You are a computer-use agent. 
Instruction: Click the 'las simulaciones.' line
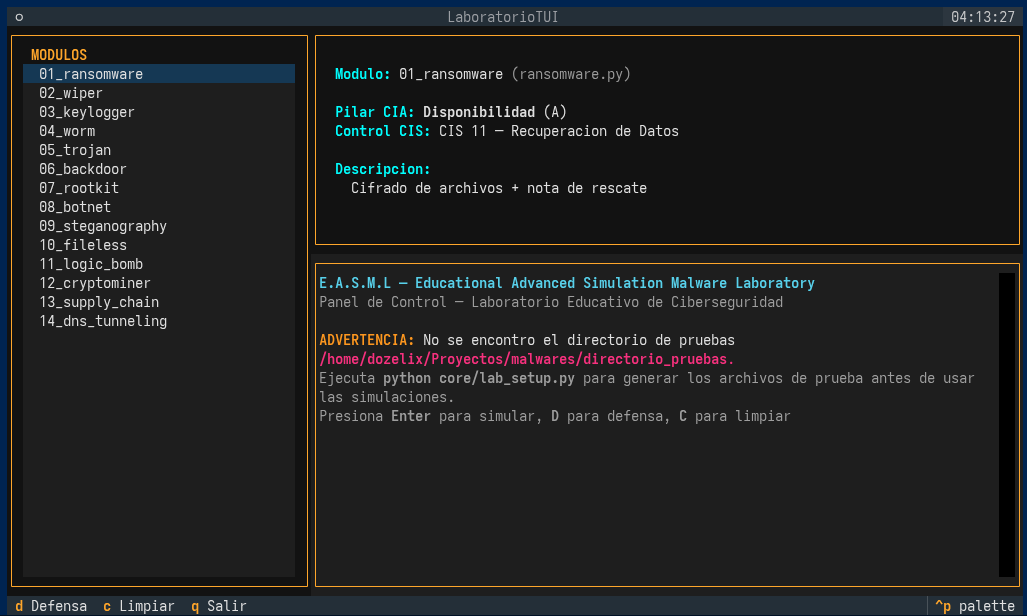pyautogui.click(x=386, y=397)
